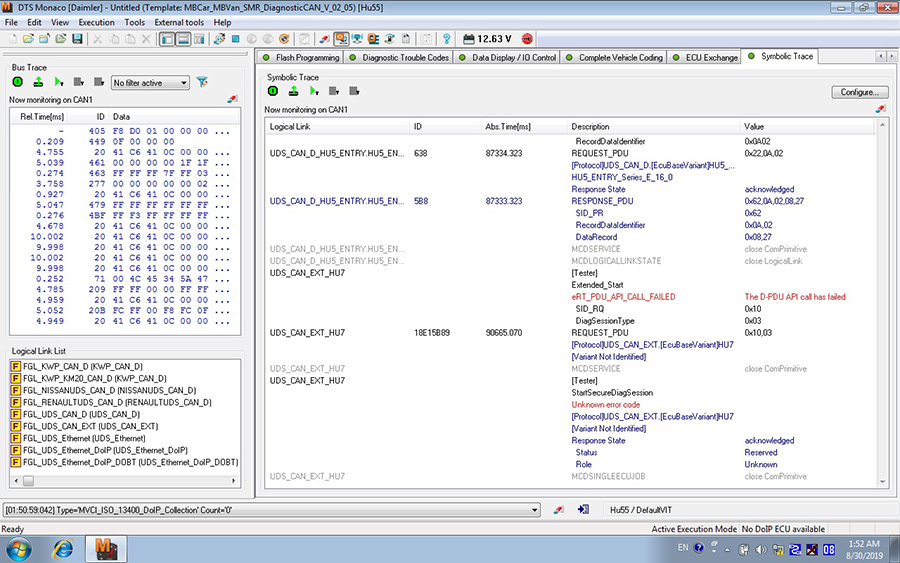Open the Execution menu
Image resolution: width=900 pixels, height=563 pixels.
(x=96, y=22)
